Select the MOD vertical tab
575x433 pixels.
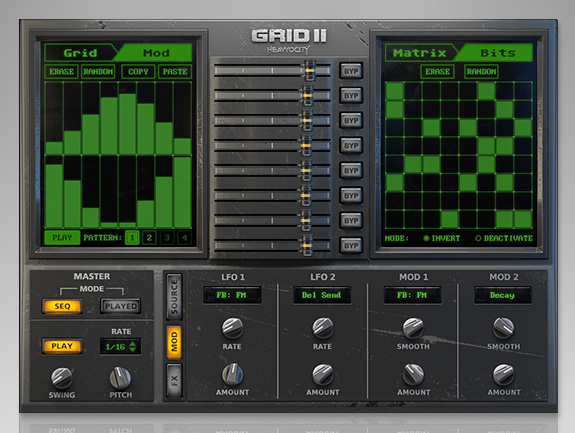(x=174, y=342)
